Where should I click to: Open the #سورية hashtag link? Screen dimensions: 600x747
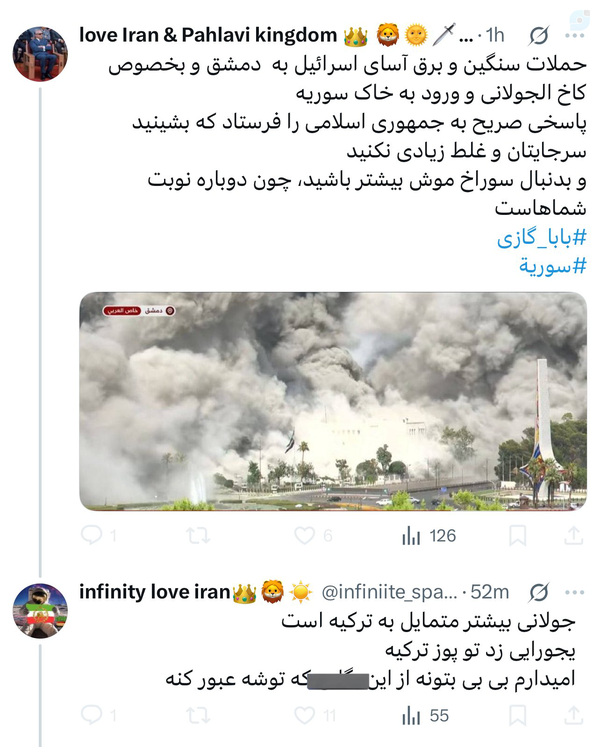click(x=552, y=266)
